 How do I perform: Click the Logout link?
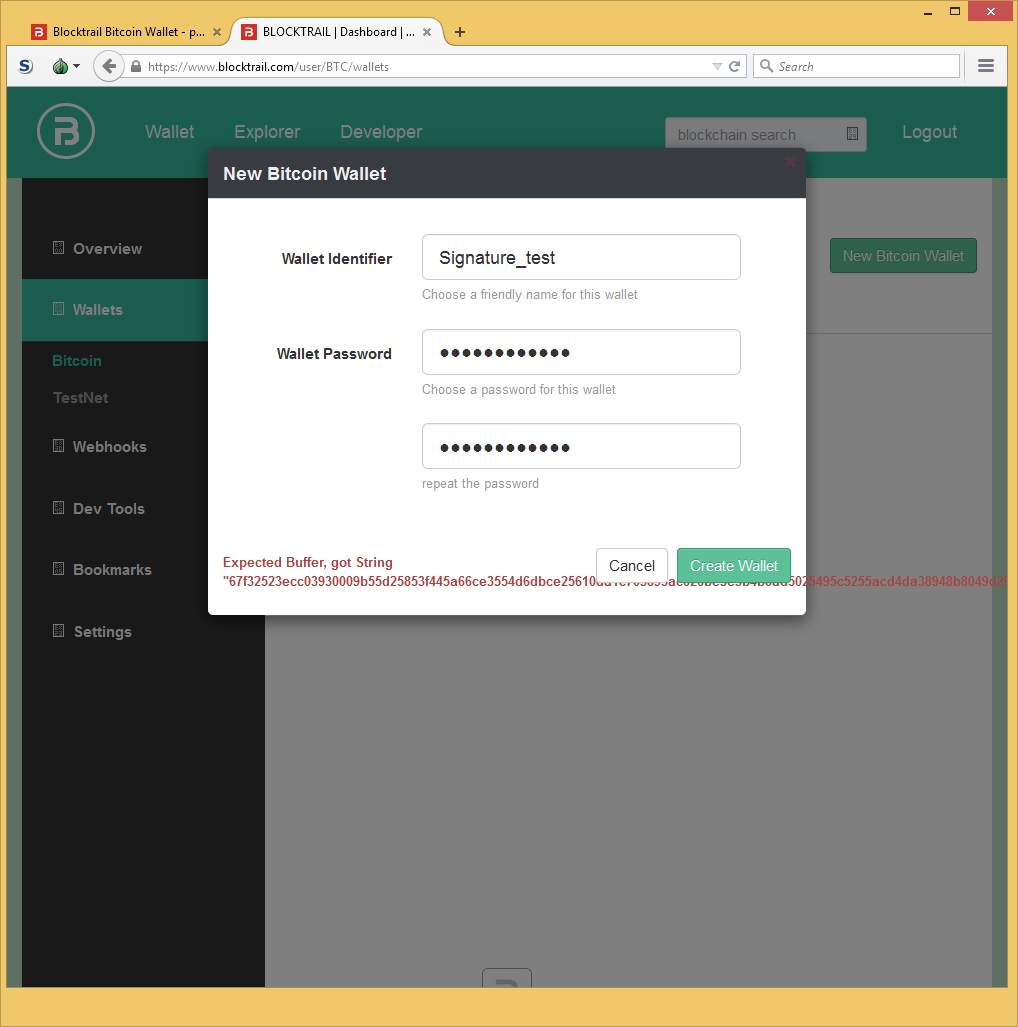point(930,132)
